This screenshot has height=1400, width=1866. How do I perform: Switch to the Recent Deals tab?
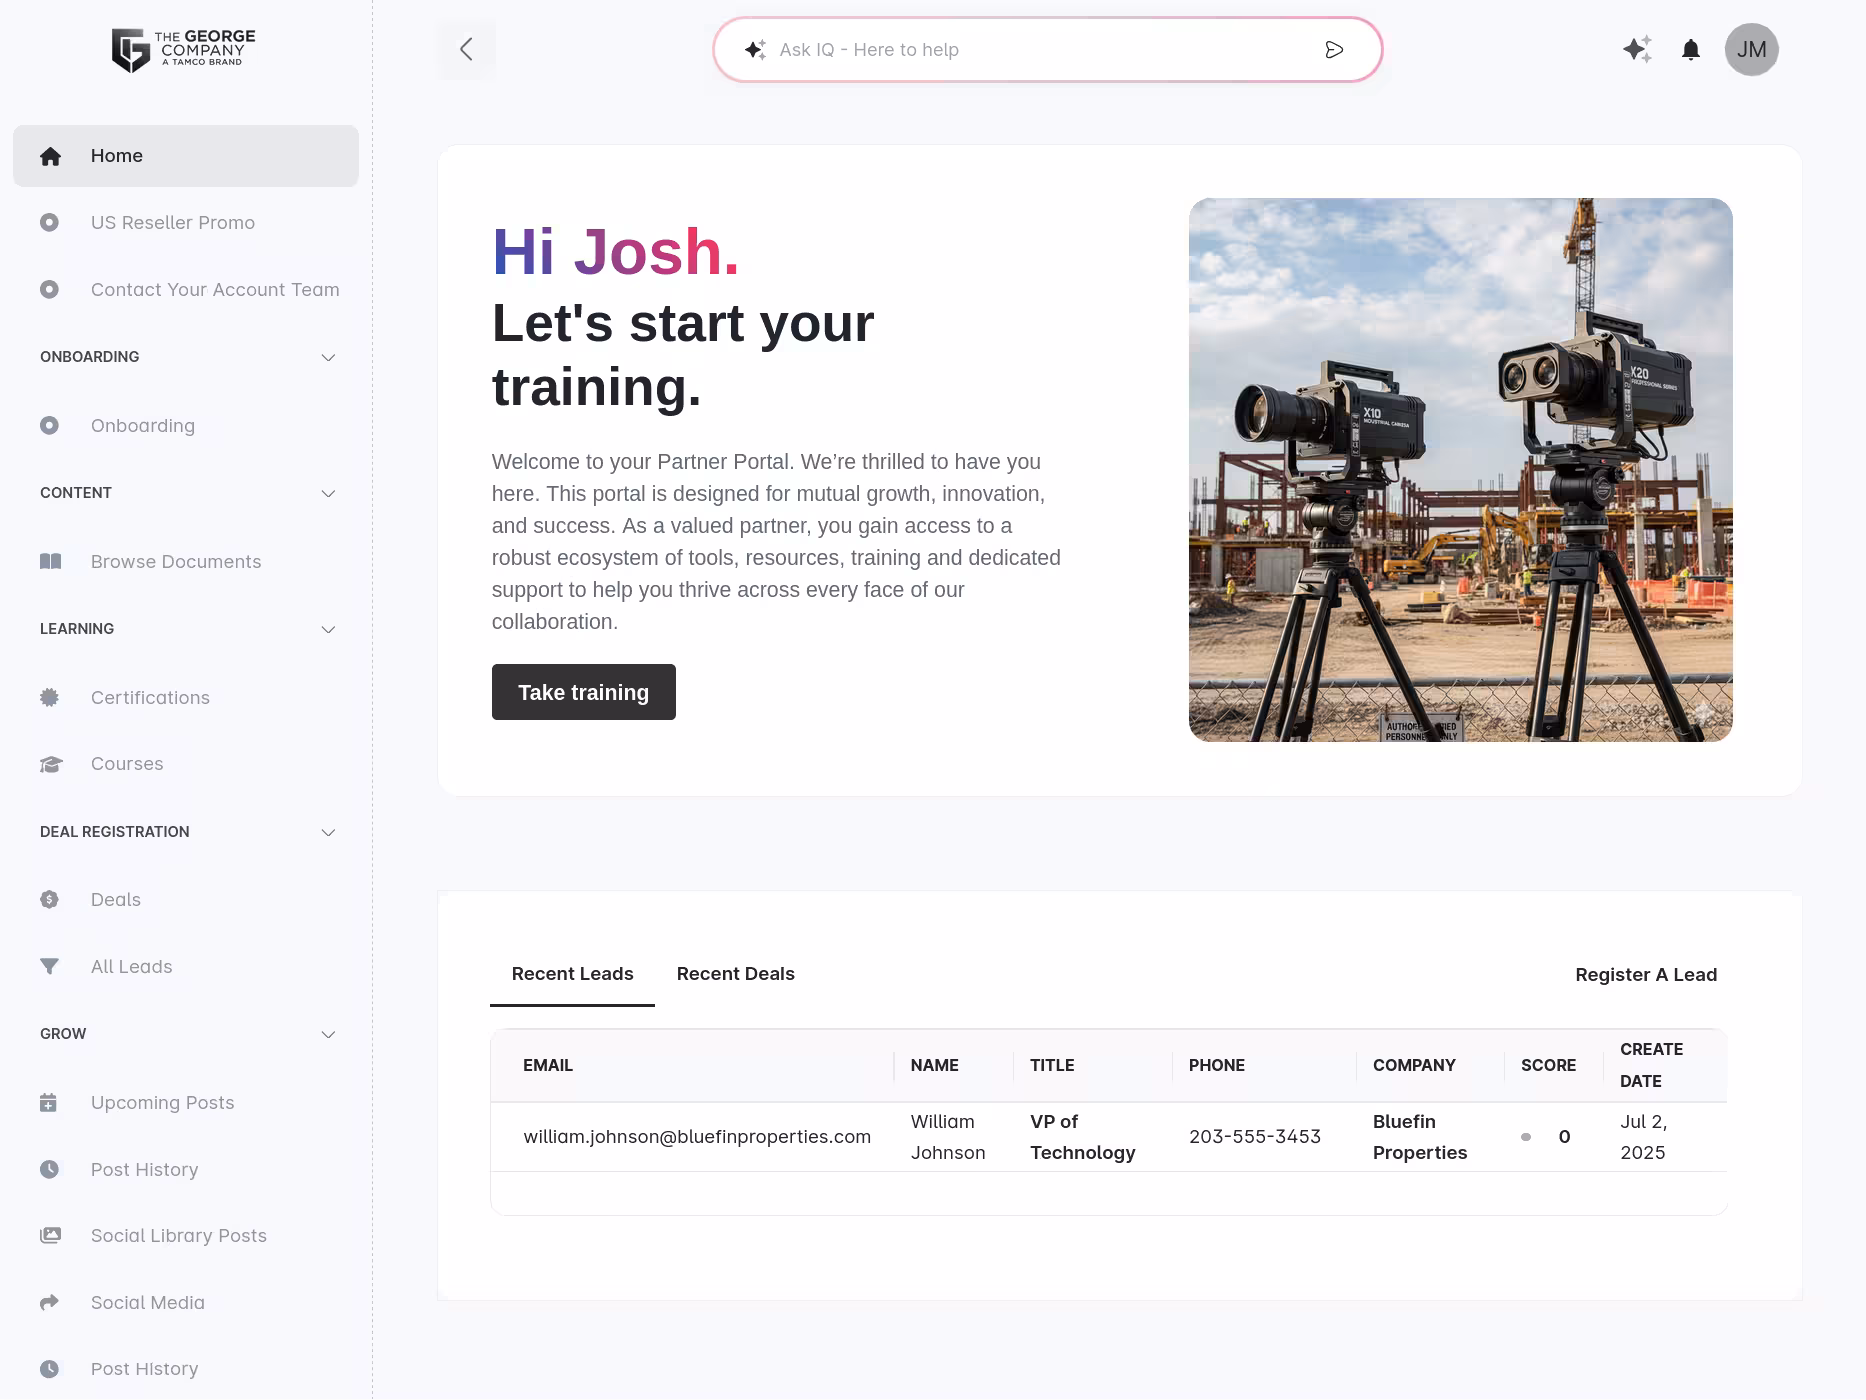click(735, 973)
